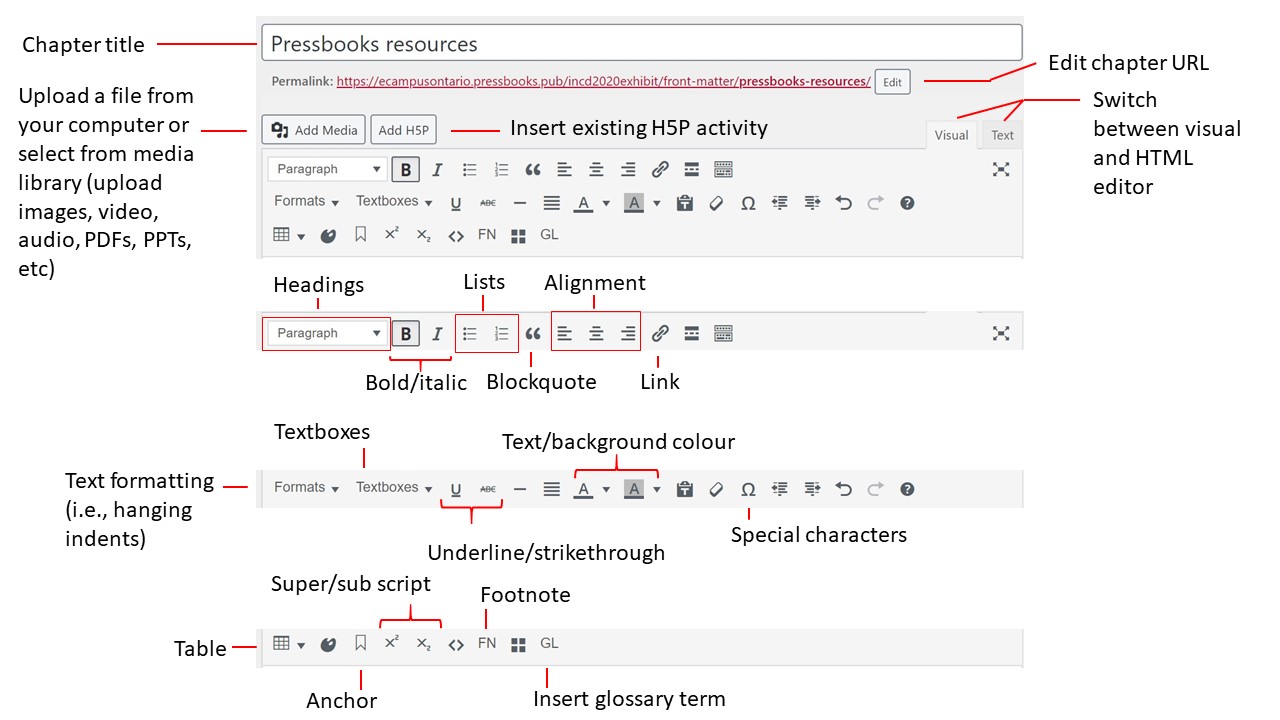This screenshot has width=1280, height=720.
Task: Open keyboard shortcuts help in main editor
Action: pos(908,203)
